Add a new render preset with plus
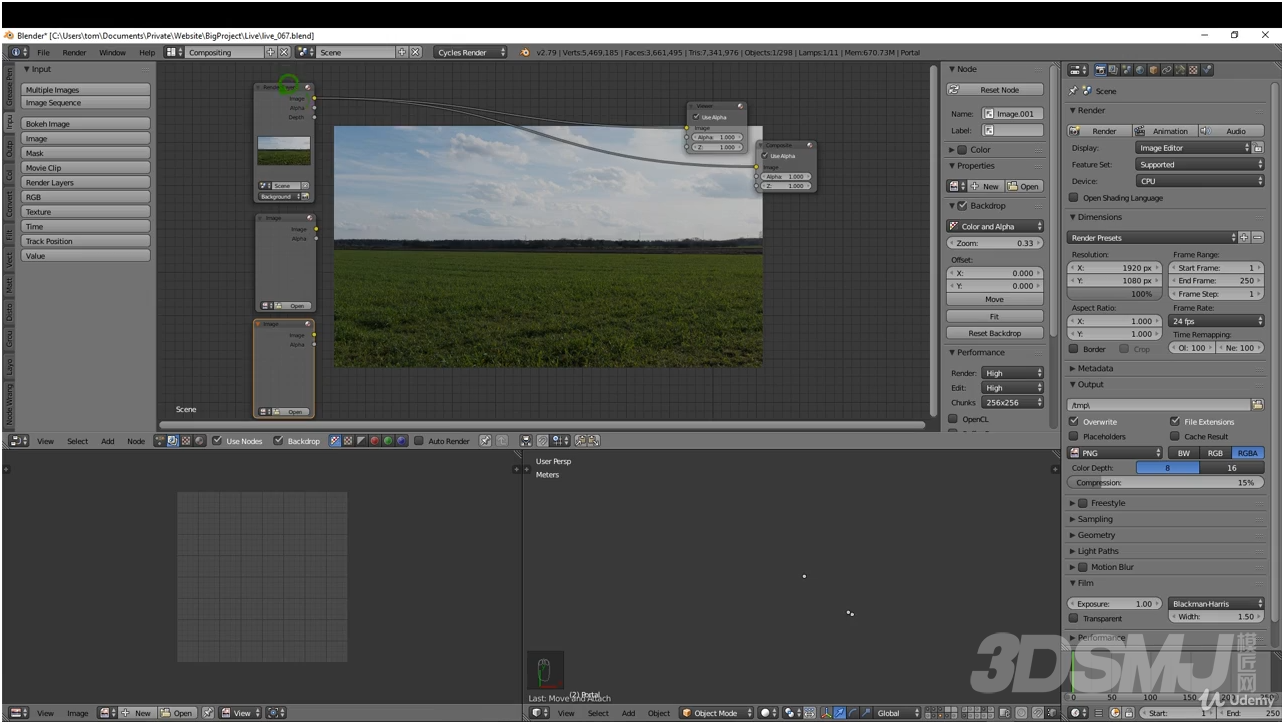Screen dimensions: 1284x724 tap(1244, 238)
